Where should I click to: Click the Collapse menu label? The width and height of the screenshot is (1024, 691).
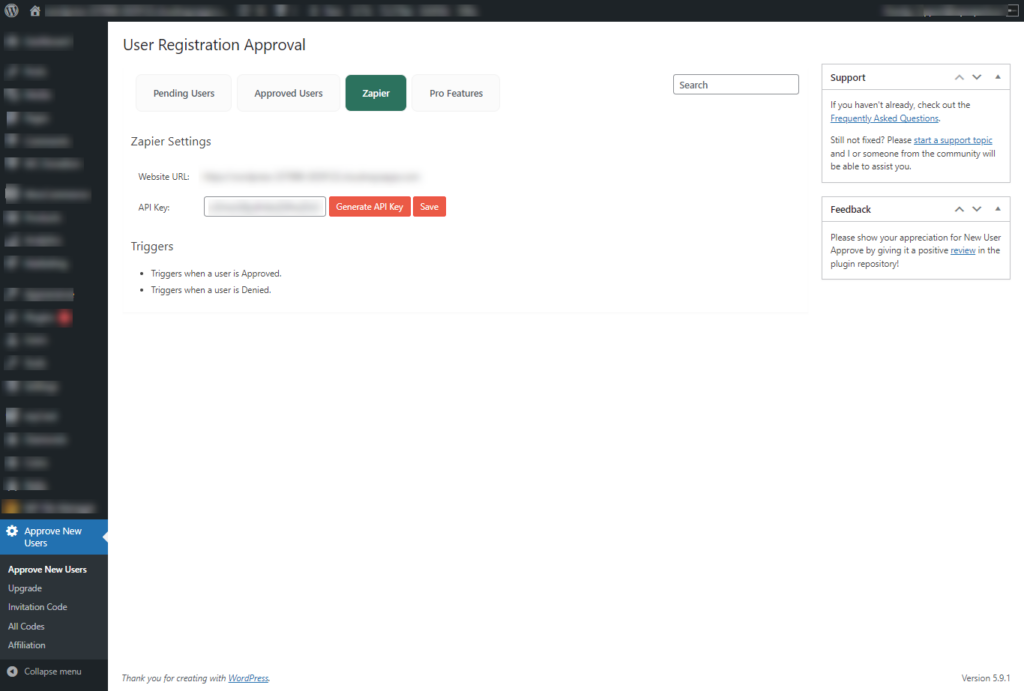(52, 671)
